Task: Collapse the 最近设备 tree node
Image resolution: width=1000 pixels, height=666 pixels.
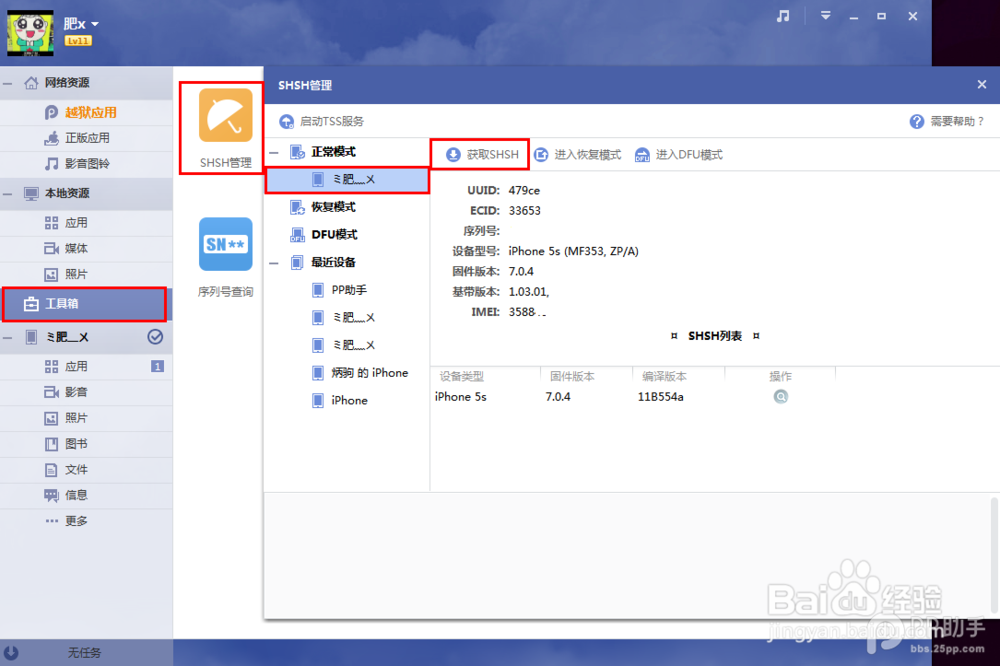Action: (274, 262)
